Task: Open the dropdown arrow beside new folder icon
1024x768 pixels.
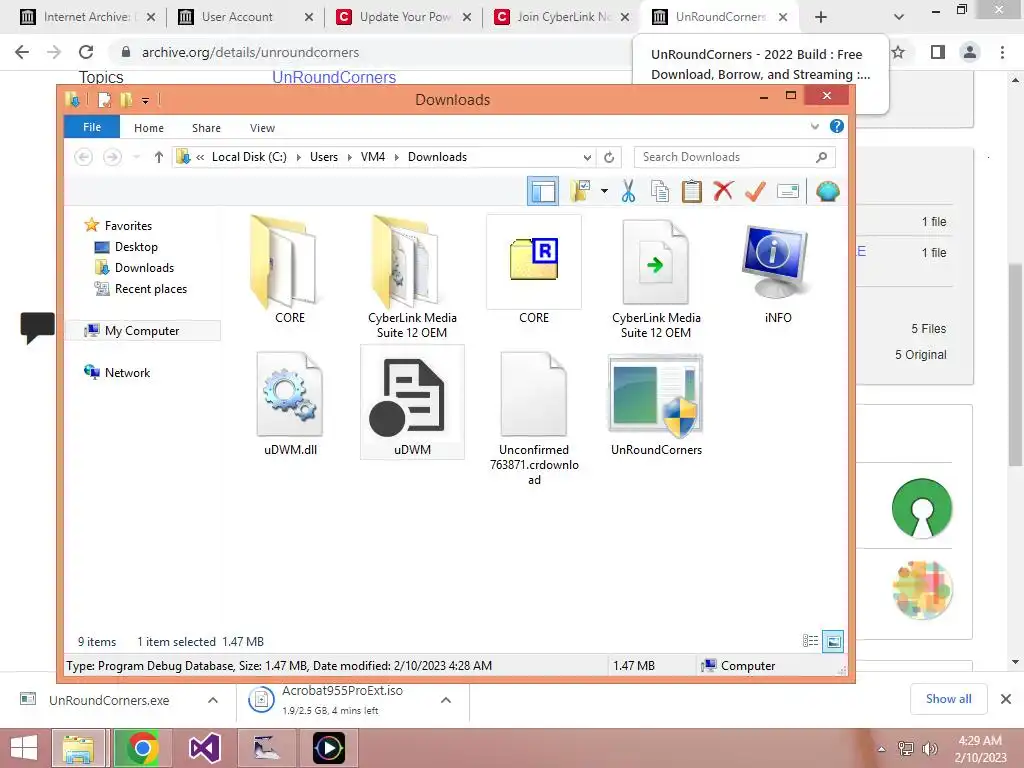Action: [x=605, y=191]
